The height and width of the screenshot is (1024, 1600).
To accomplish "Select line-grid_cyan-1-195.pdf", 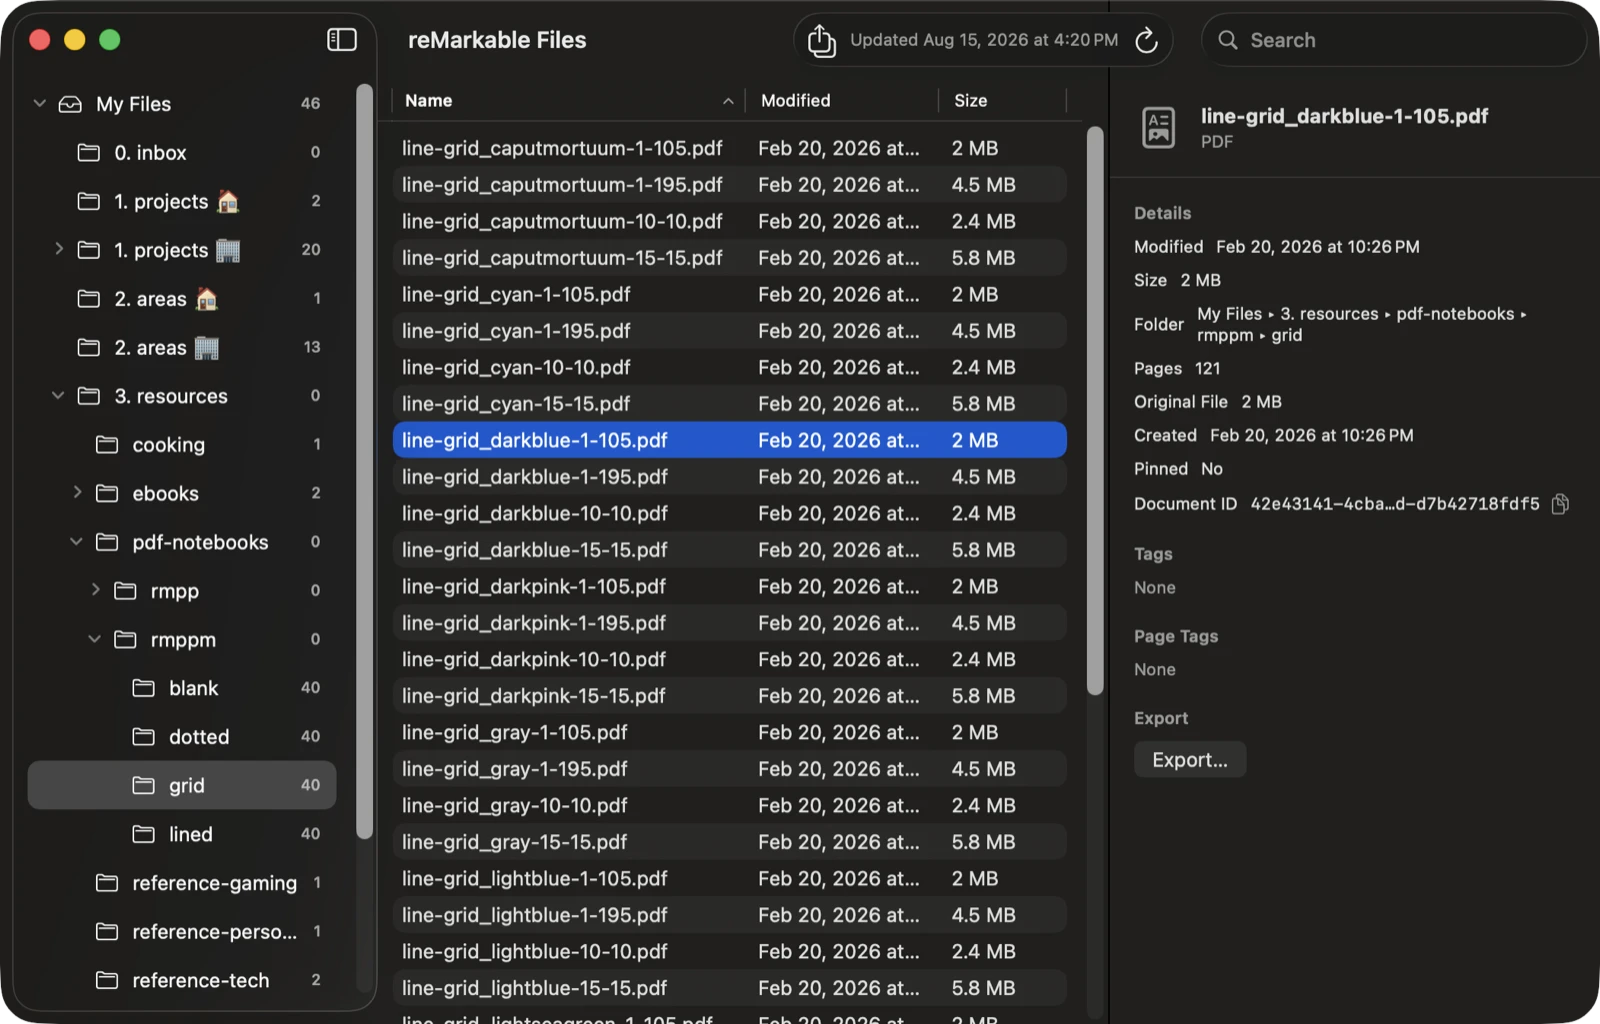I will (730, 331).
